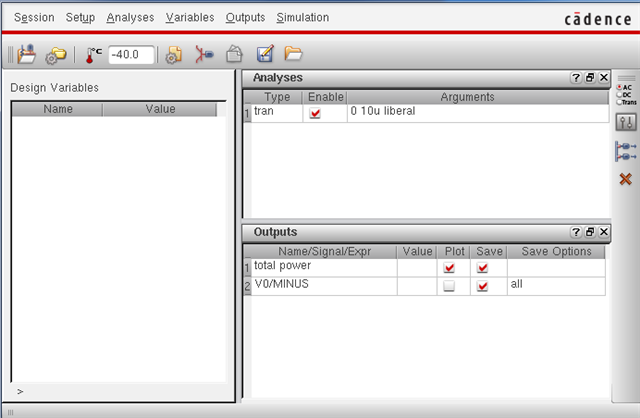Open the Session menu

[x=34, y=18]
